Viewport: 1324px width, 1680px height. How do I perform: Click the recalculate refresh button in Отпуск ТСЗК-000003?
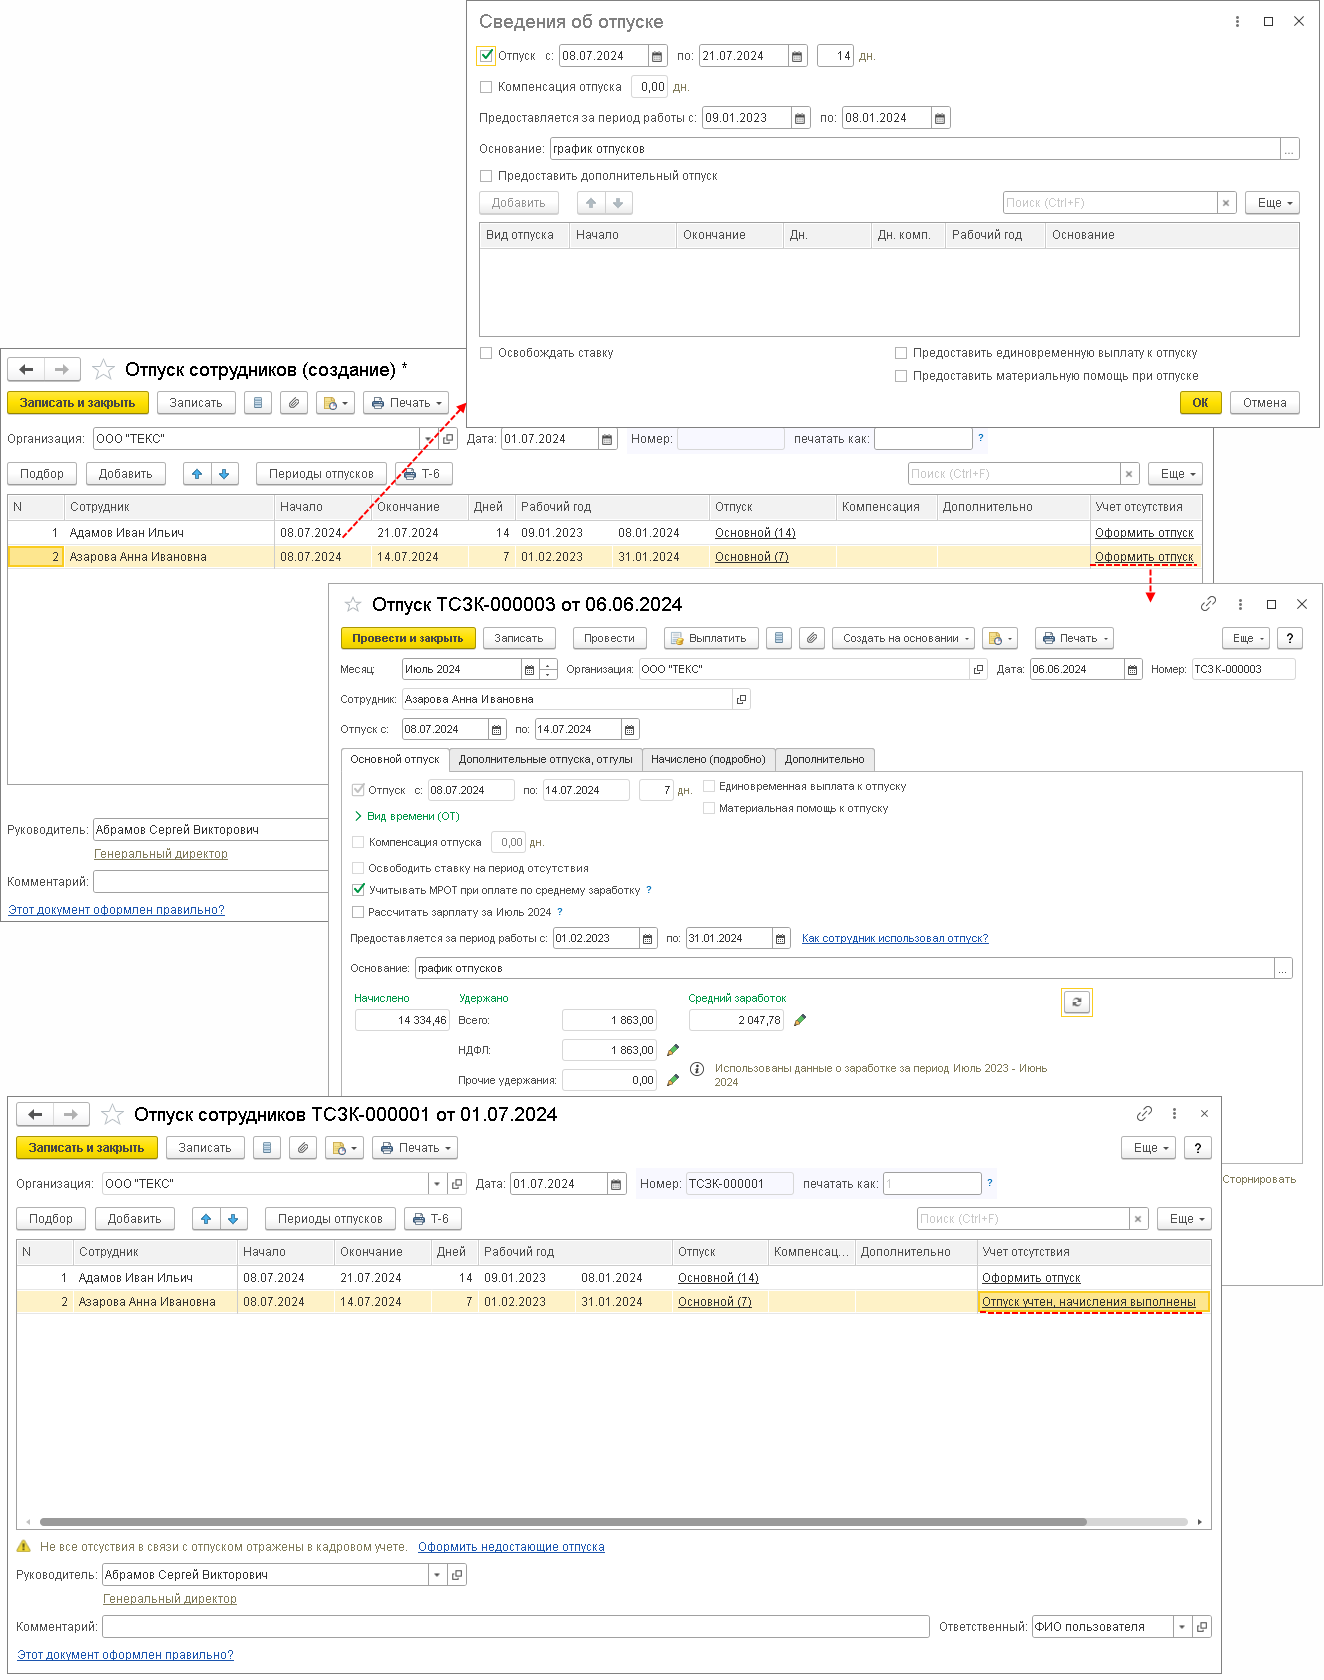(1077, 1002)
